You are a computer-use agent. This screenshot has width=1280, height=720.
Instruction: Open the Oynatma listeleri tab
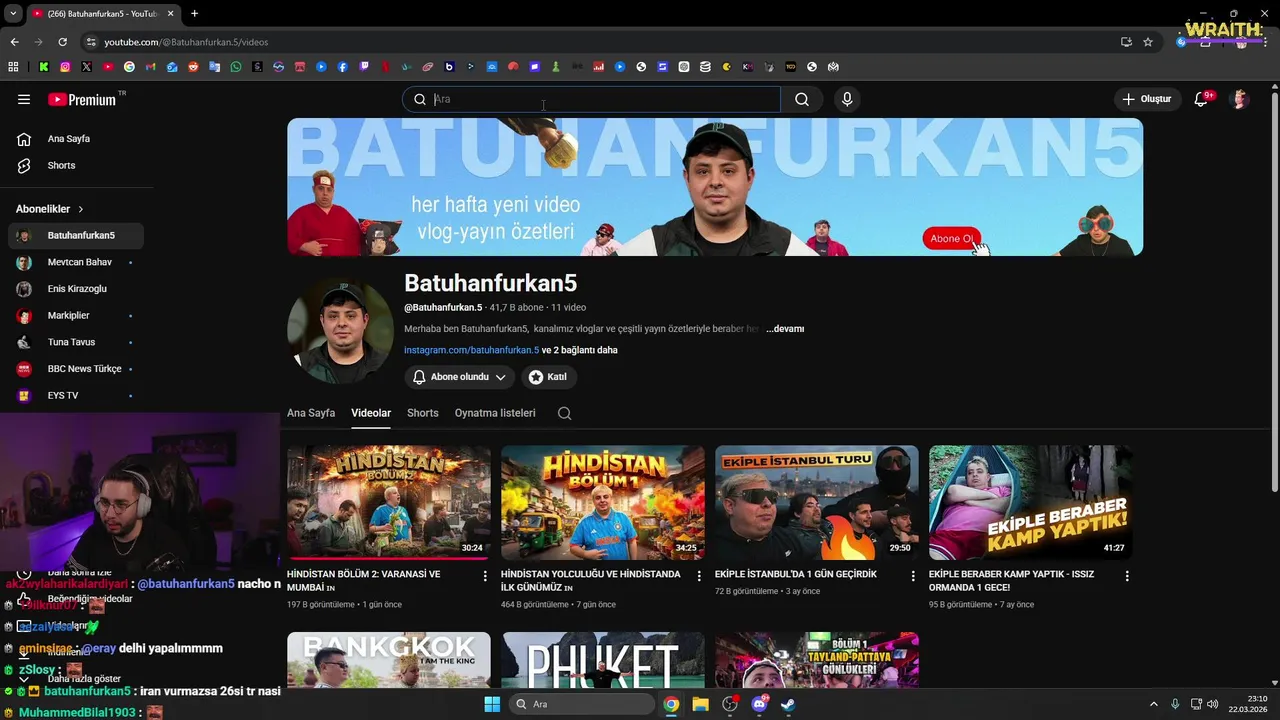click(495, 413)
